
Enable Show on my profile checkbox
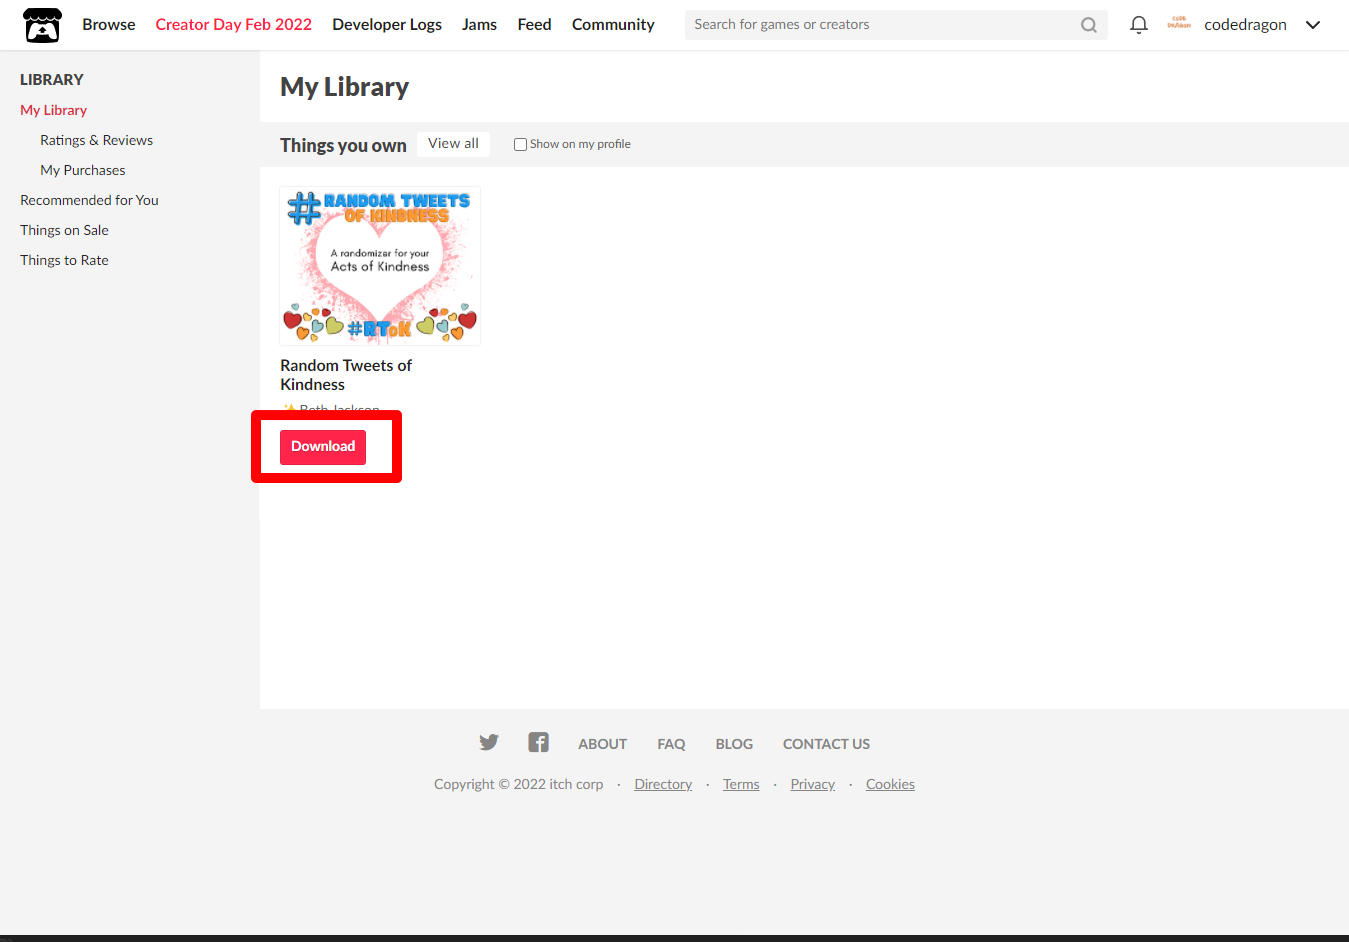pos(520,145)
